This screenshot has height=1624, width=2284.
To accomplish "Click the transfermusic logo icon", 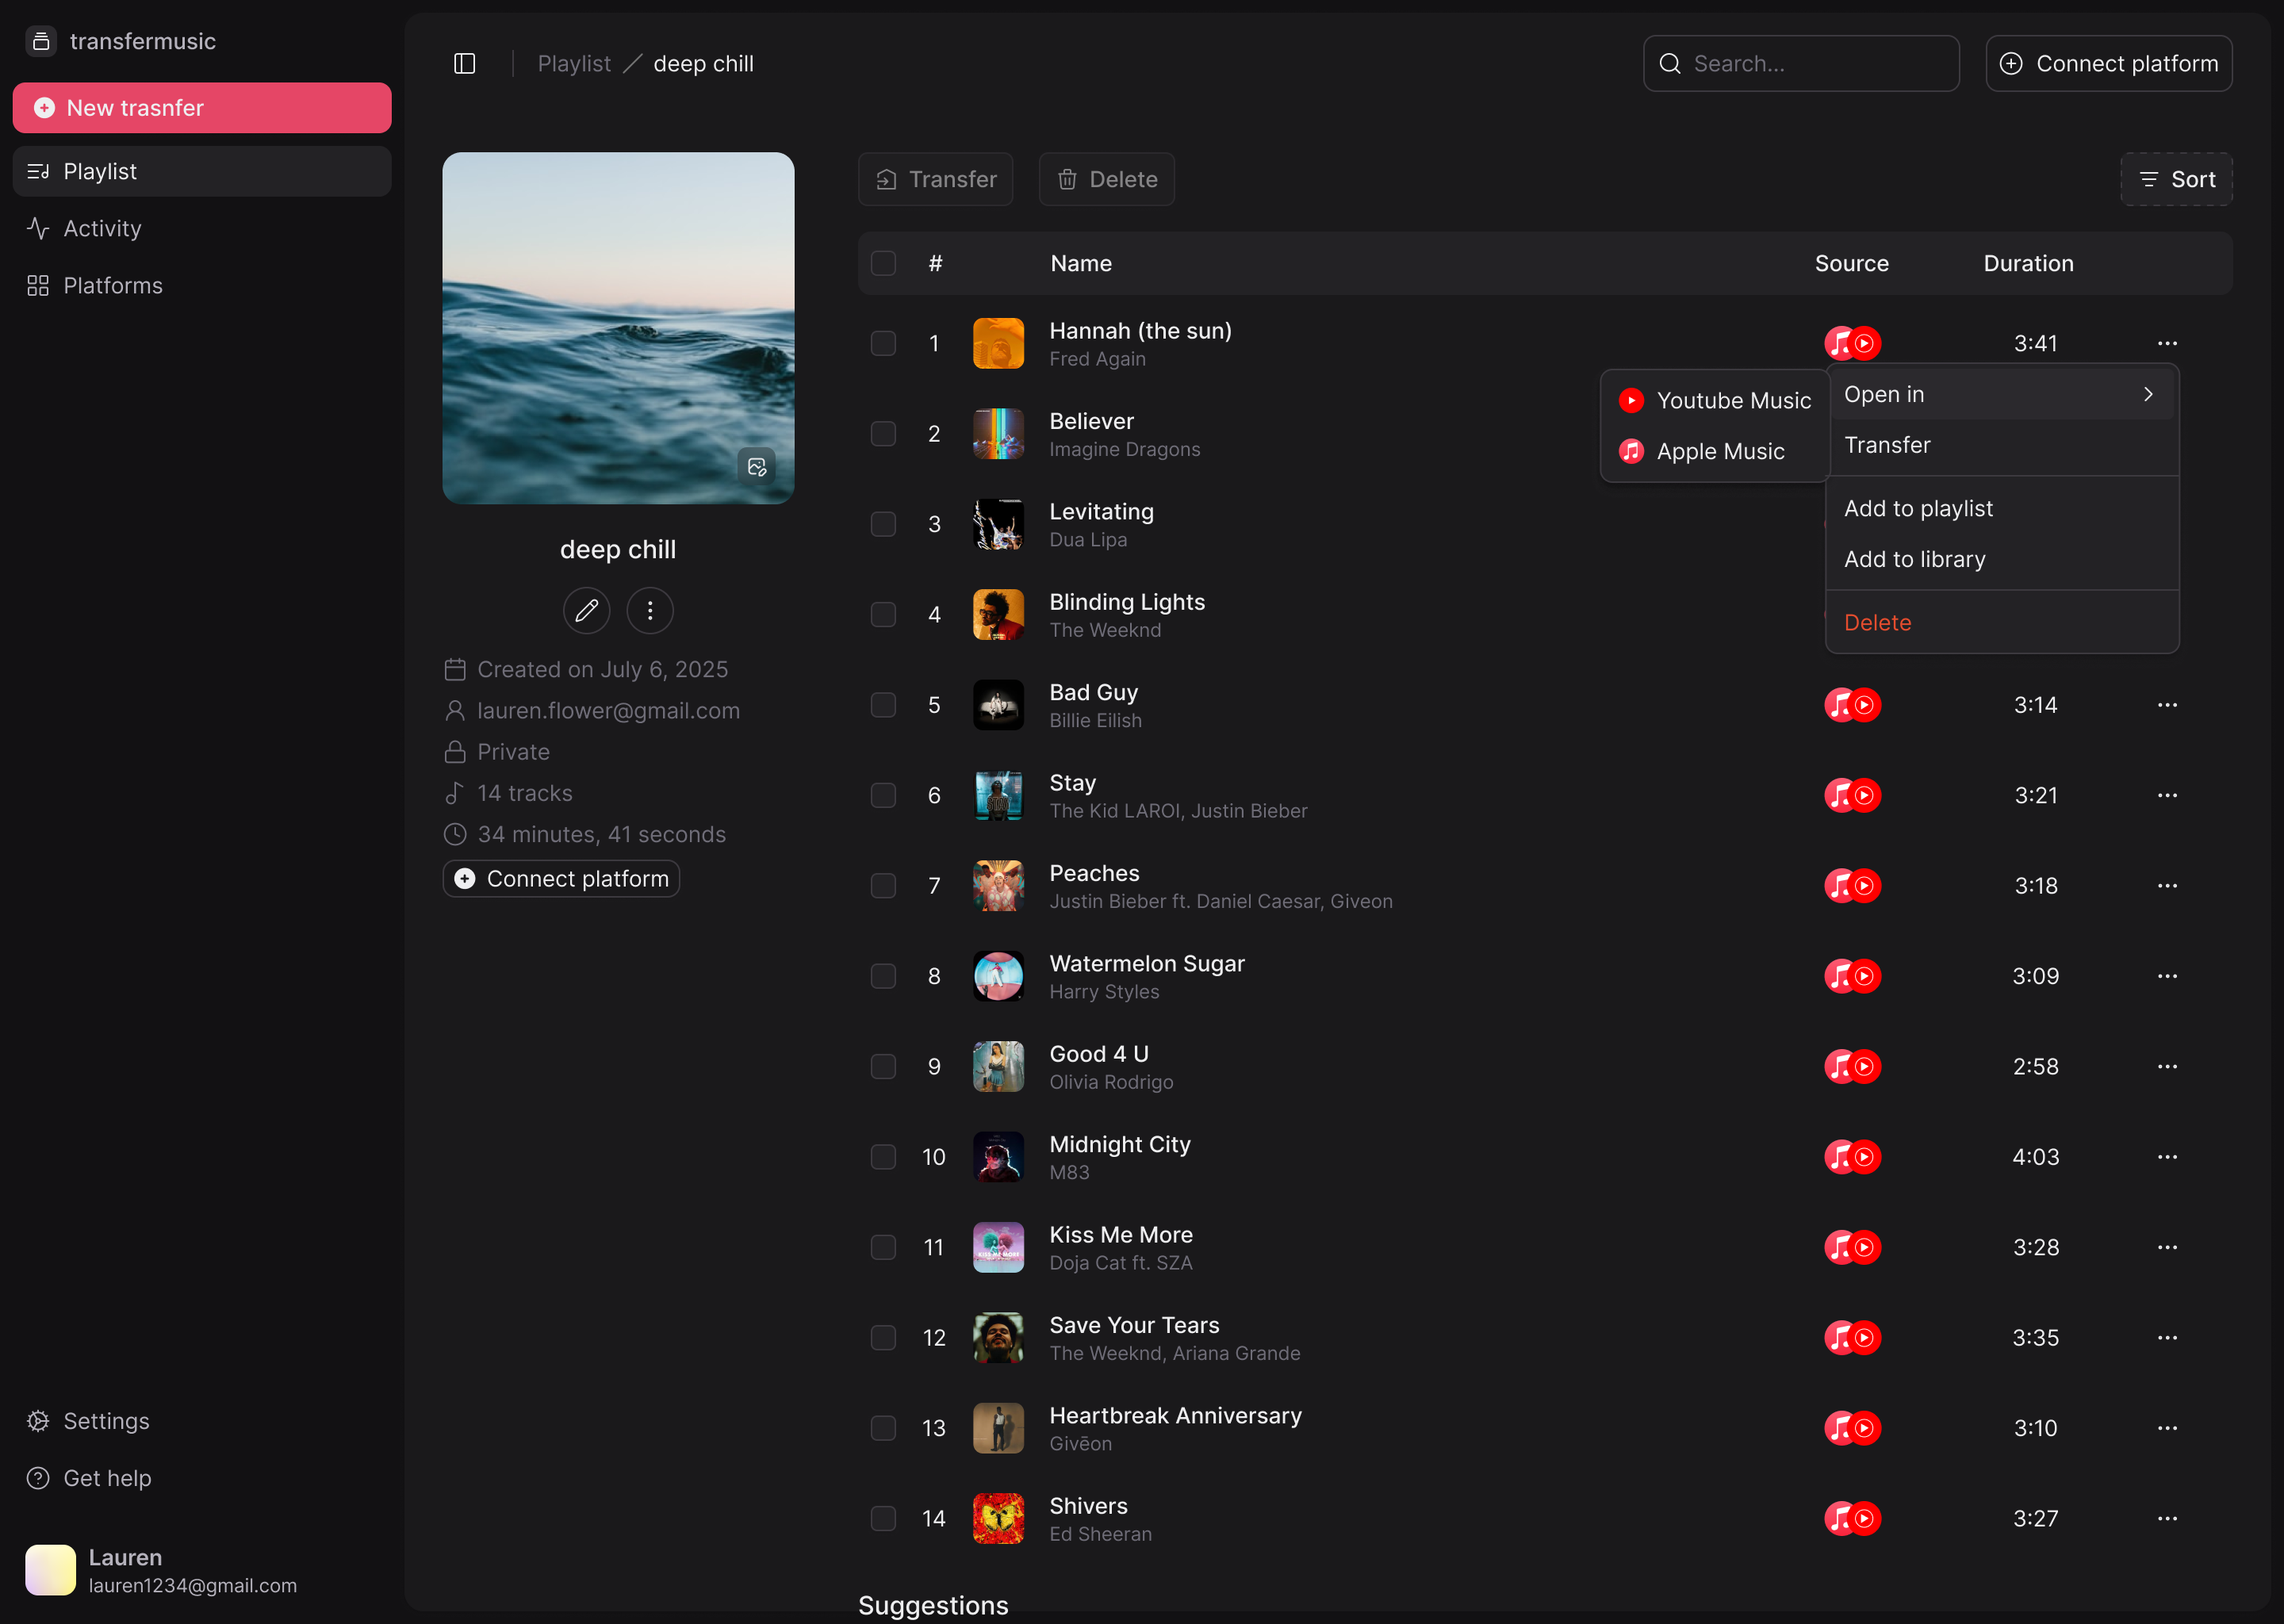I will [41, 41].
